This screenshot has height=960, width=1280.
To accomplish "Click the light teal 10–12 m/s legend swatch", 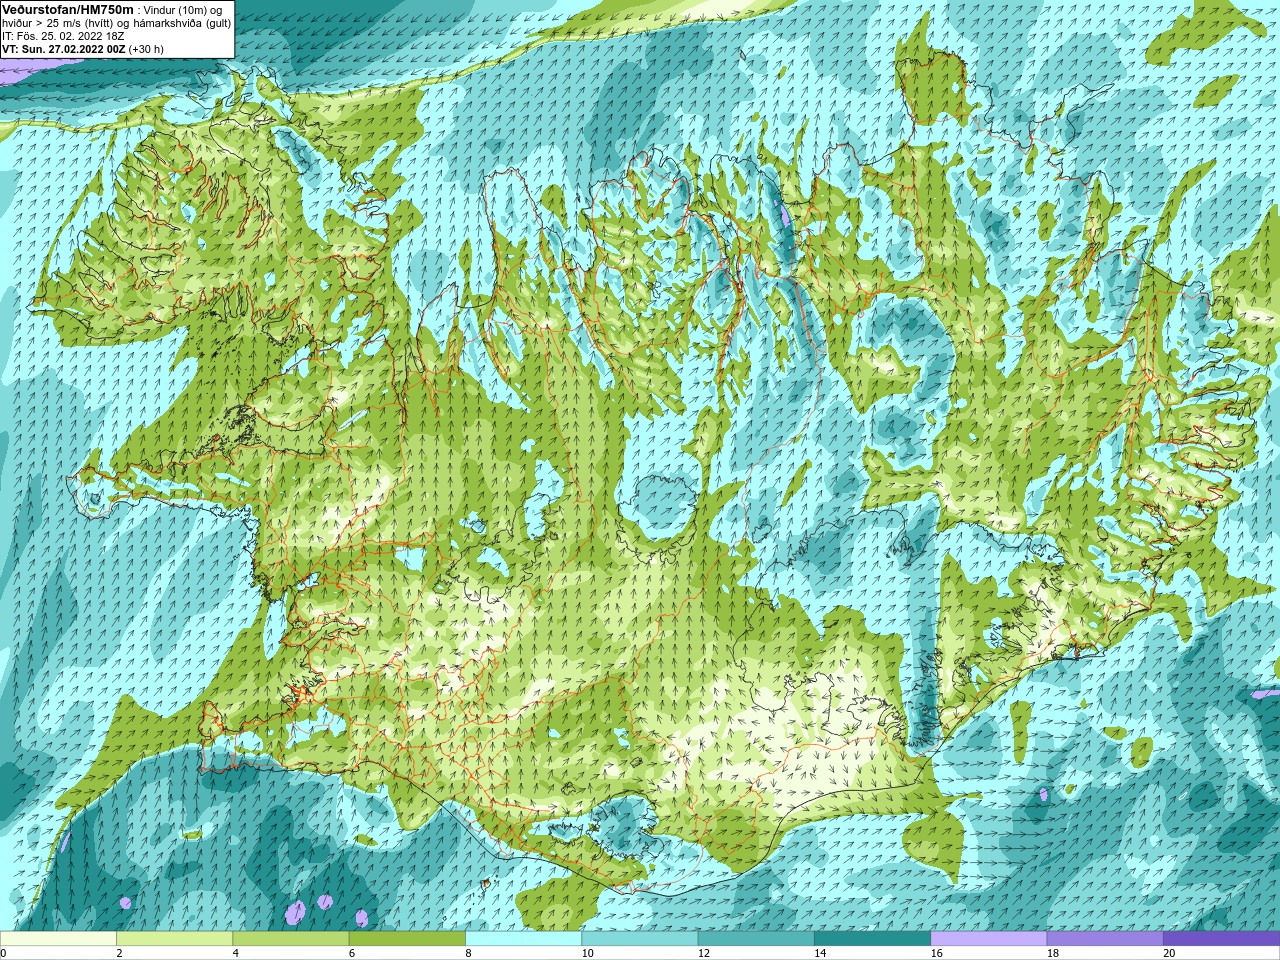I will click(639, 939).
